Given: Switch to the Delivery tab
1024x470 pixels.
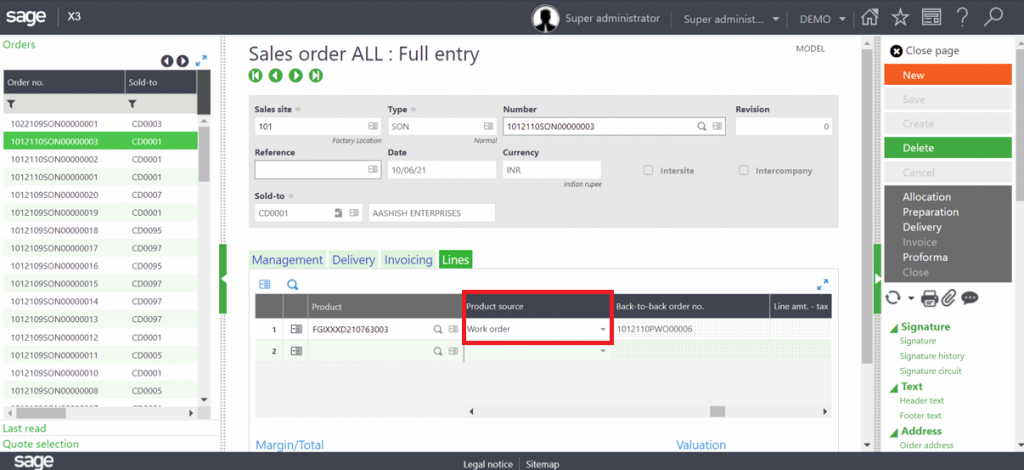Looking at the screenshot, I should 353,260.
